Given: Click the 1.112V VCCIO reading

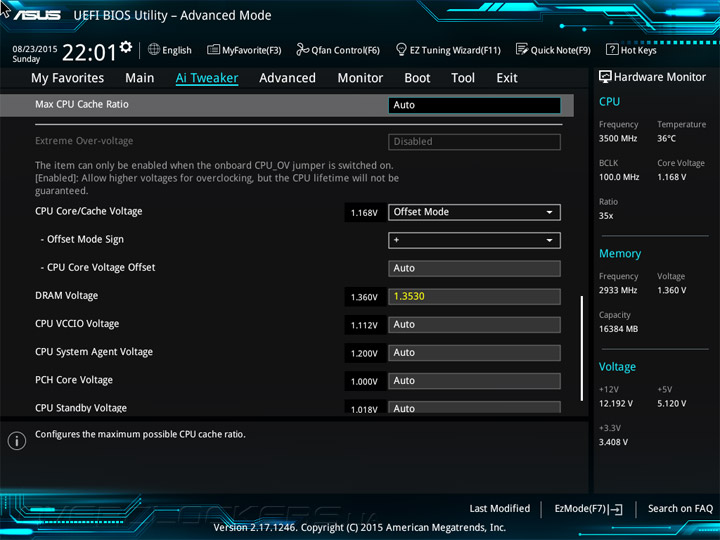Looking at the screenshot, I should [x=364, y=325].
